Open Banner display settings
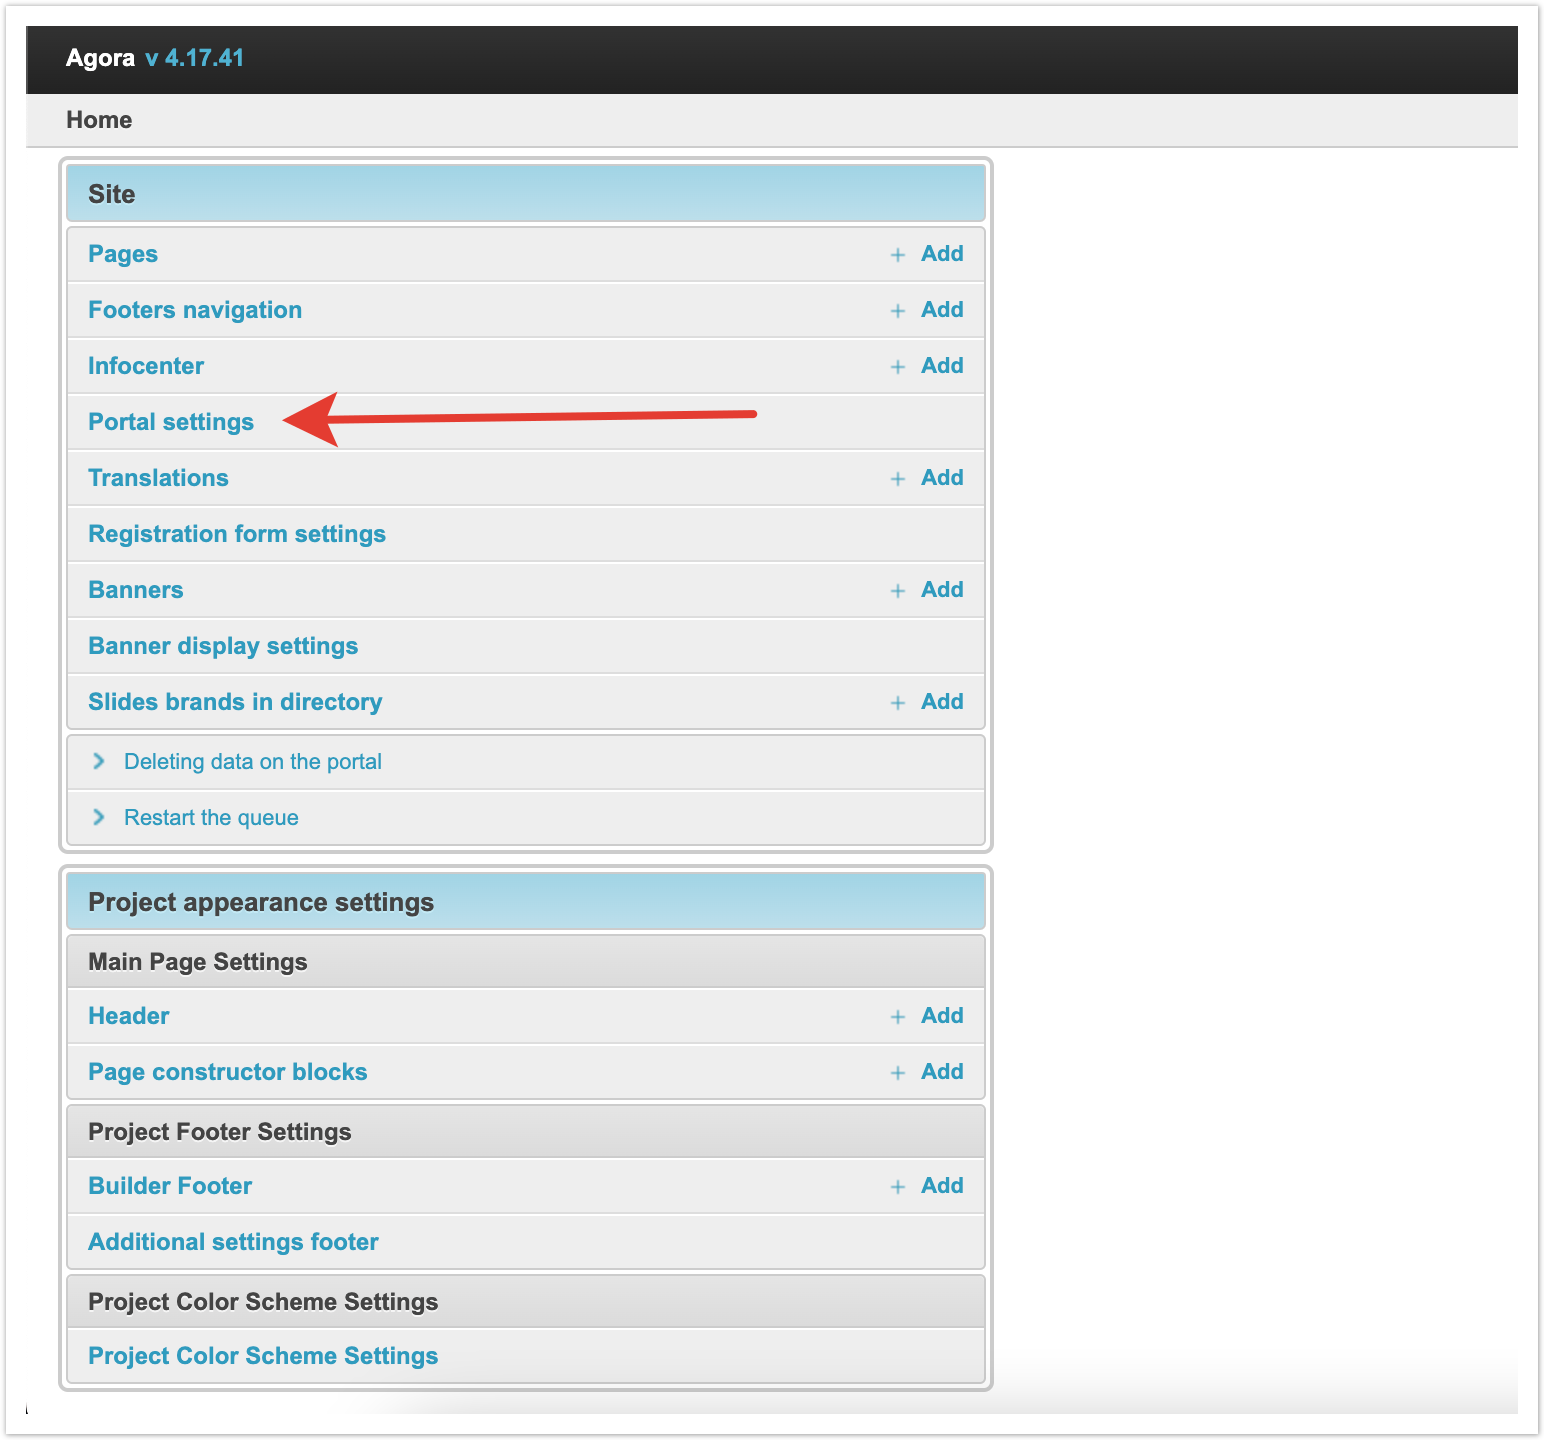 [x=223, y=646]
